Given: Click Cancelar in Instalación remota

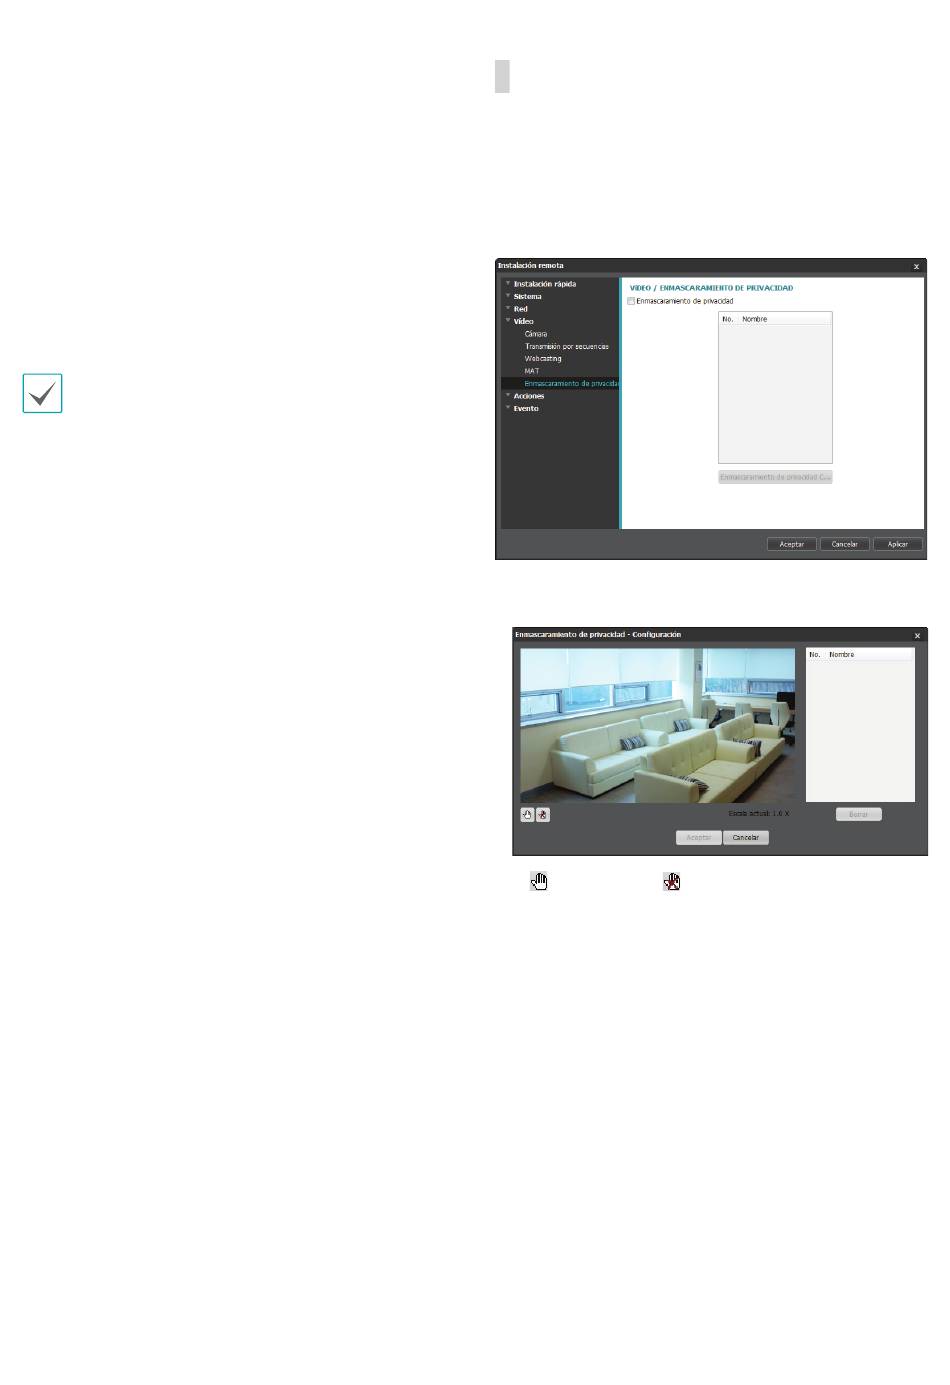Looking at the screenshot, I should pyautogui.click(x=845, y=544).
